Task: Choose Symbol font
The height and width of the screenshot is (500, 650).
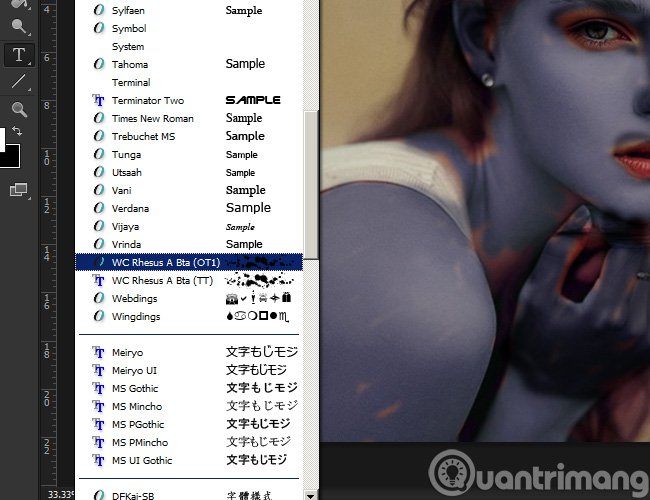Action: pos(189,28)
